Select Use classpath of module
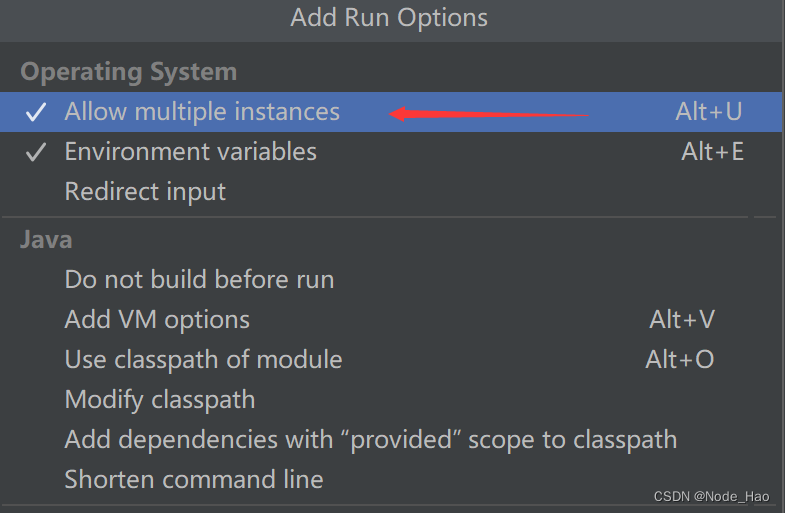The image size is (785, 513). pyautogui.click(x=203, y=360)
